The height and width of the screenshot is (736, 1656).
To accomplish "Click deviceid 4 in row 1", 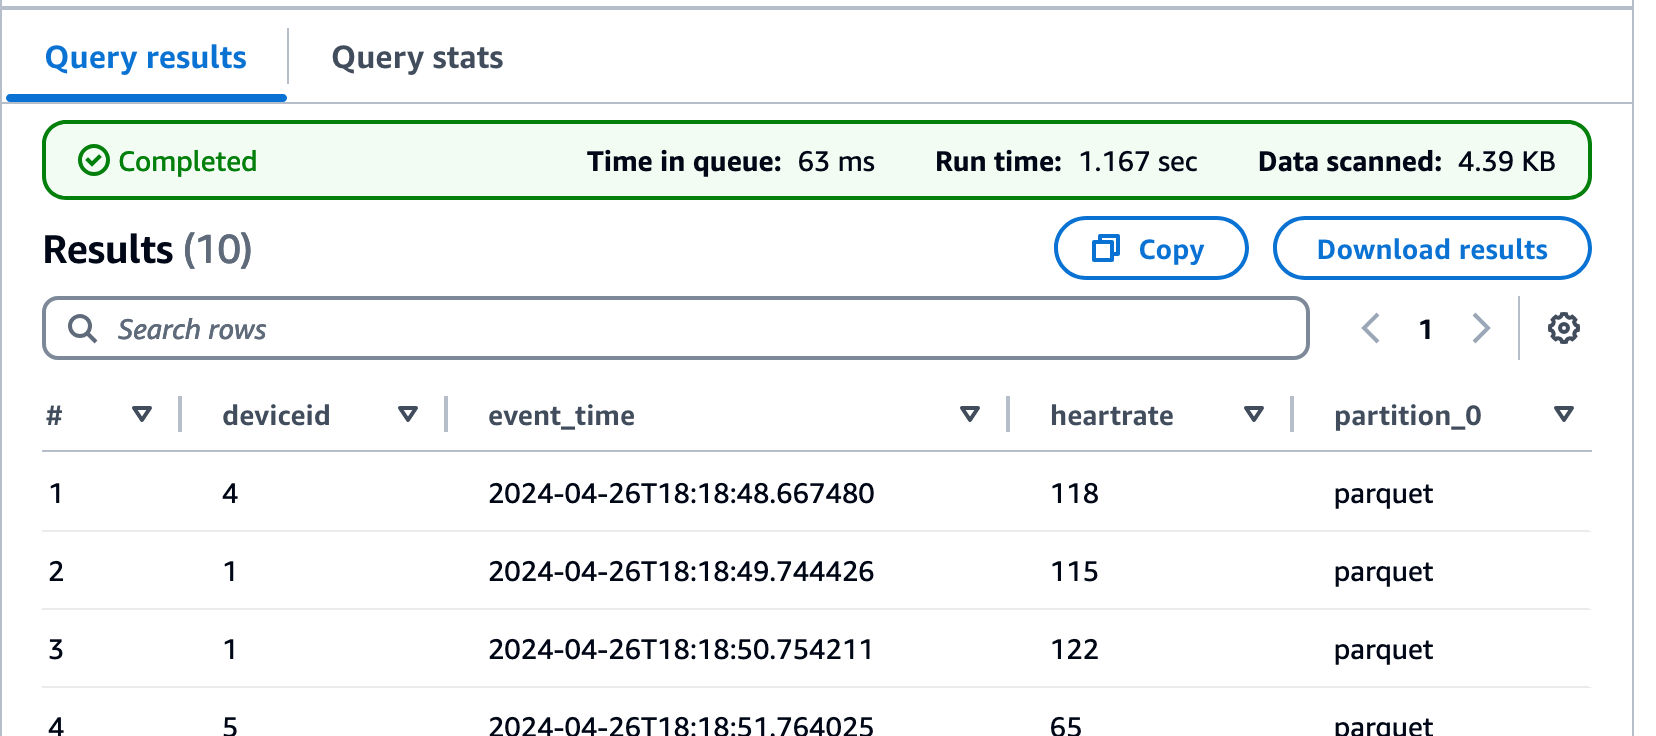I will [230, 493].
